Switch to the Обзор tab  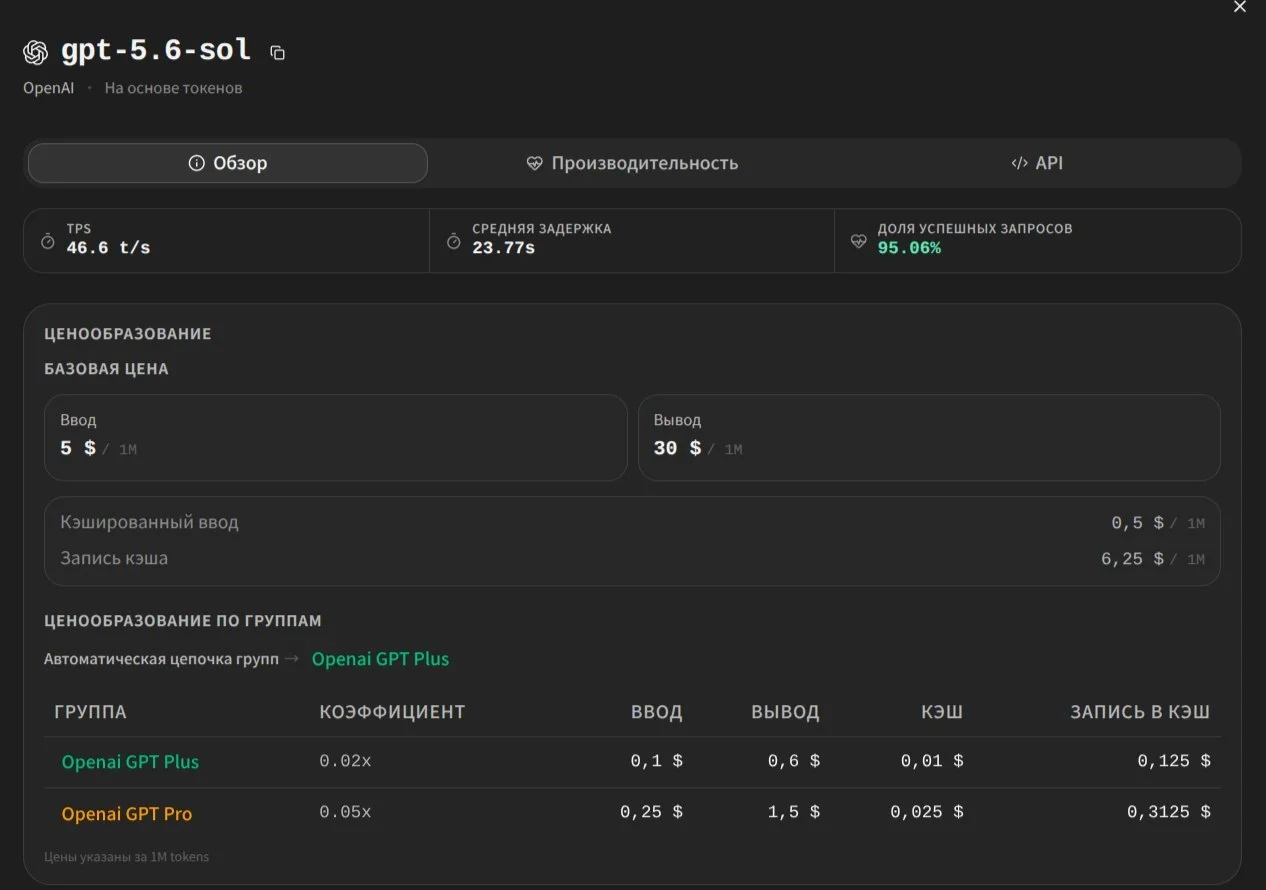(x=228, y=163)
